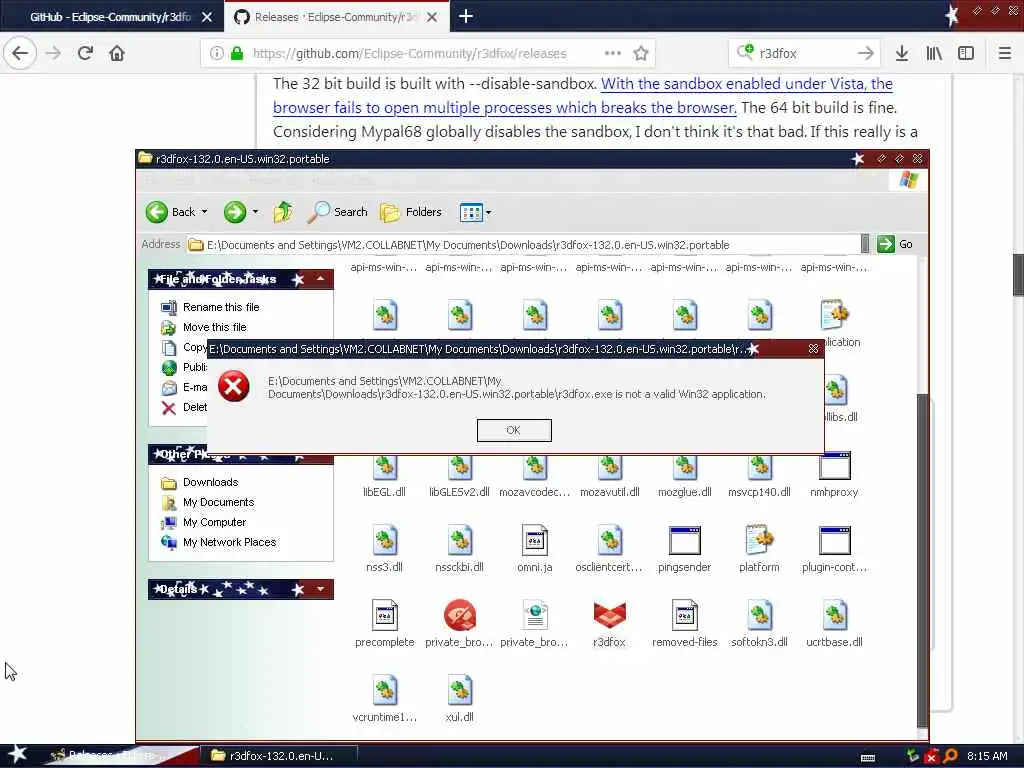Viewport: 1024px width, 768px height.
Task: Submit search with arrow button
Action: (865, 54)
